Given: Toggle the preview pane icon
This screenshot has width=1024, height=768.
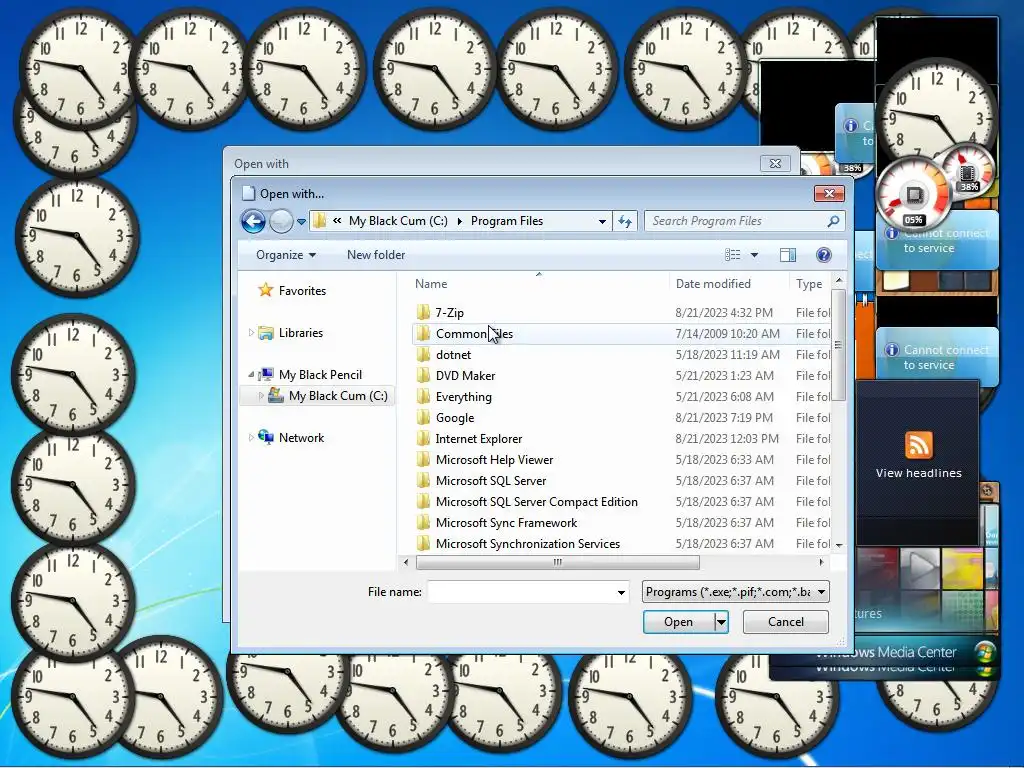Looking at the screenshot, I should (788, 255).
